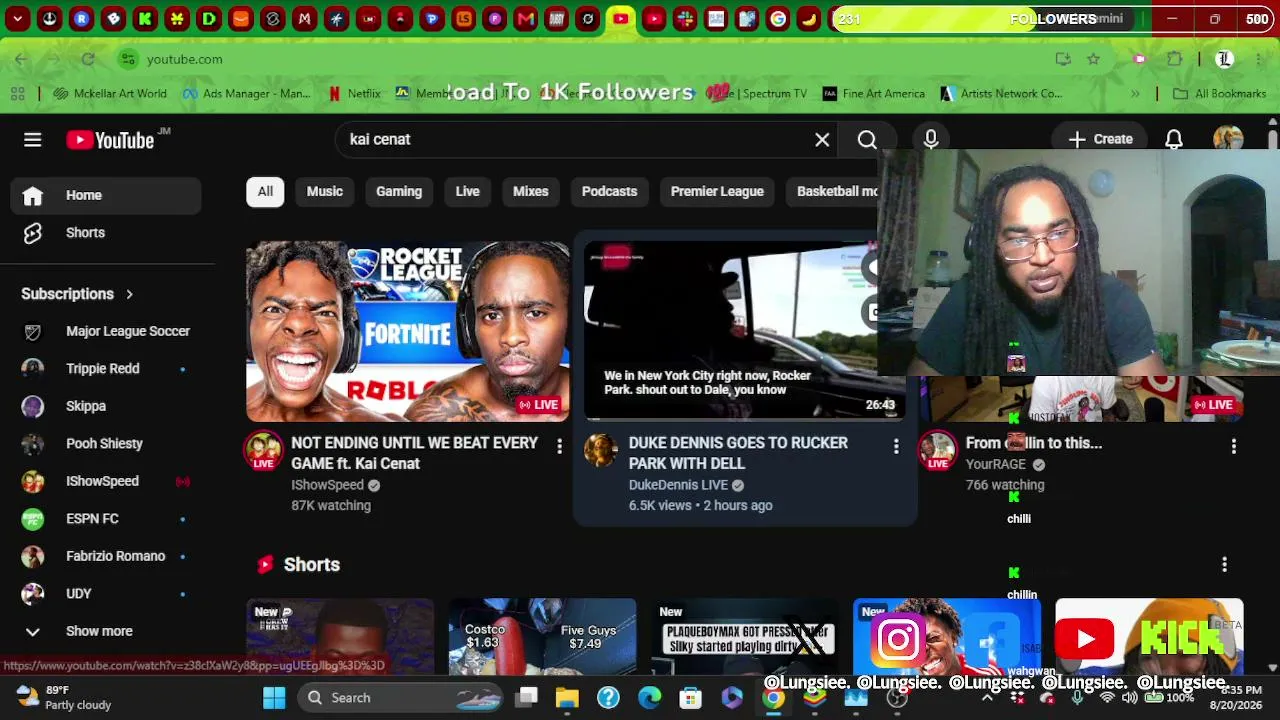The width and height of the screenshot is (1280, 720).
Task: Expand 'Show more' subscriptions
Action: [x=106, y=631]
